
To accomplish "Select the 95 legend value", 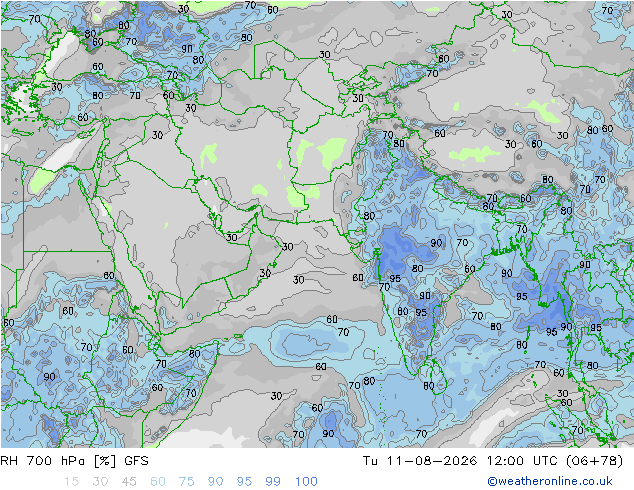I will point(244,482).
